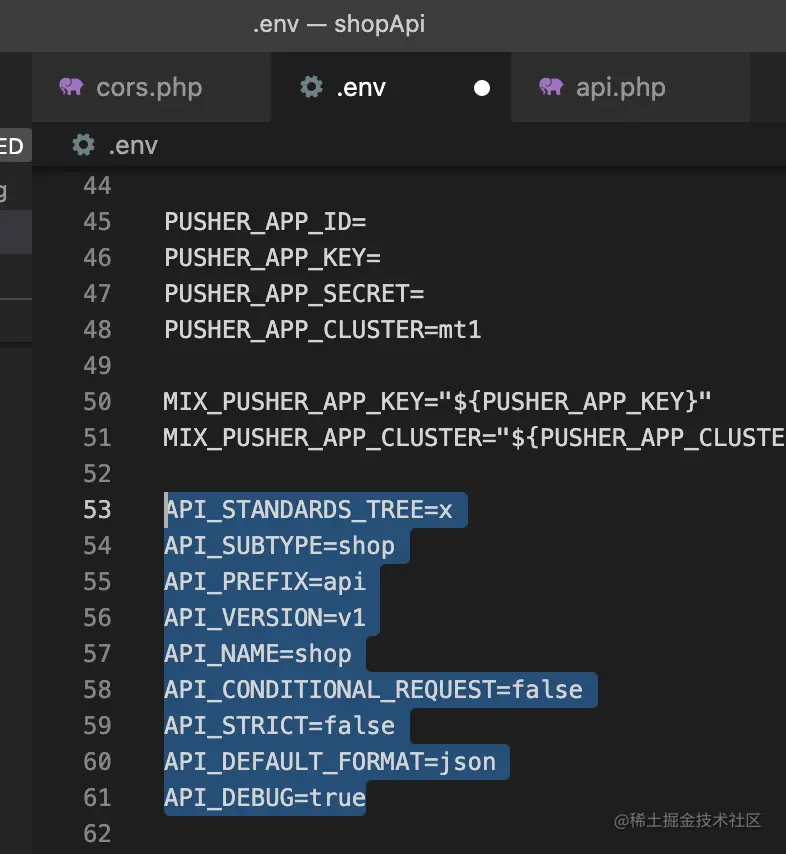Screen dimensions: 786x854
Task: Click the API_STANDARDS_TREE=x line
Action: tap(309, 510)
